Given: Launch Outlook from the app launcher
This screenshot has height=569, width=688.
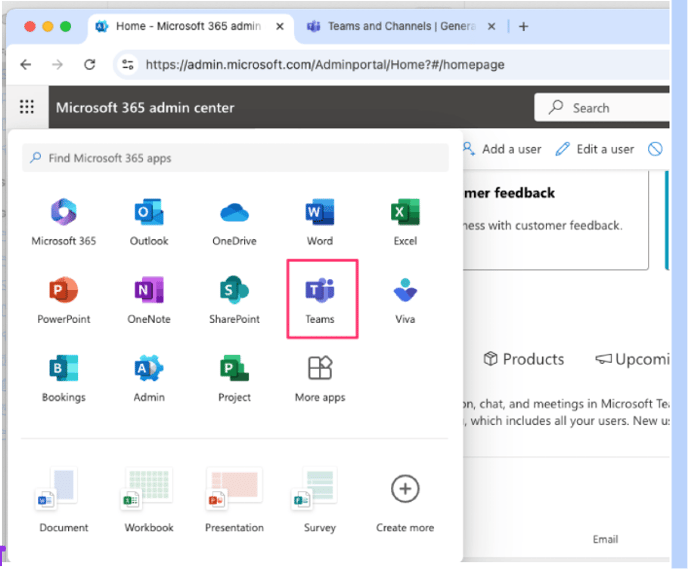Looking at the screenshot, I should pyautogui.click(x=149, y=212).
